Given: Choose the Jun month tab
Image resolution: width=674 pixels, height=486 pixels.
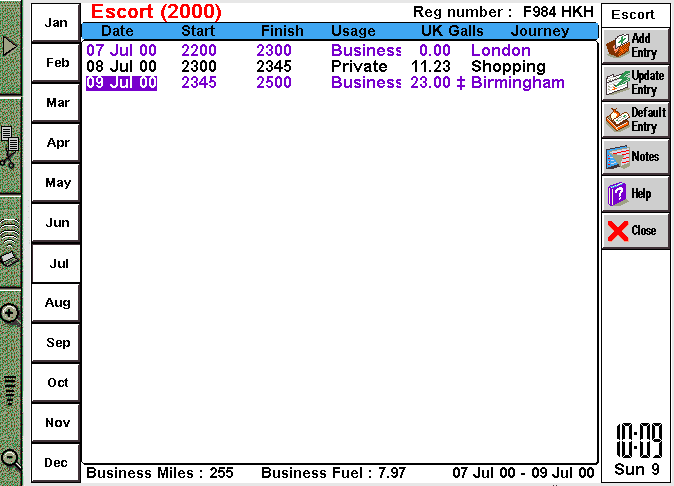Looking at the screenshot, I should 56,223.
